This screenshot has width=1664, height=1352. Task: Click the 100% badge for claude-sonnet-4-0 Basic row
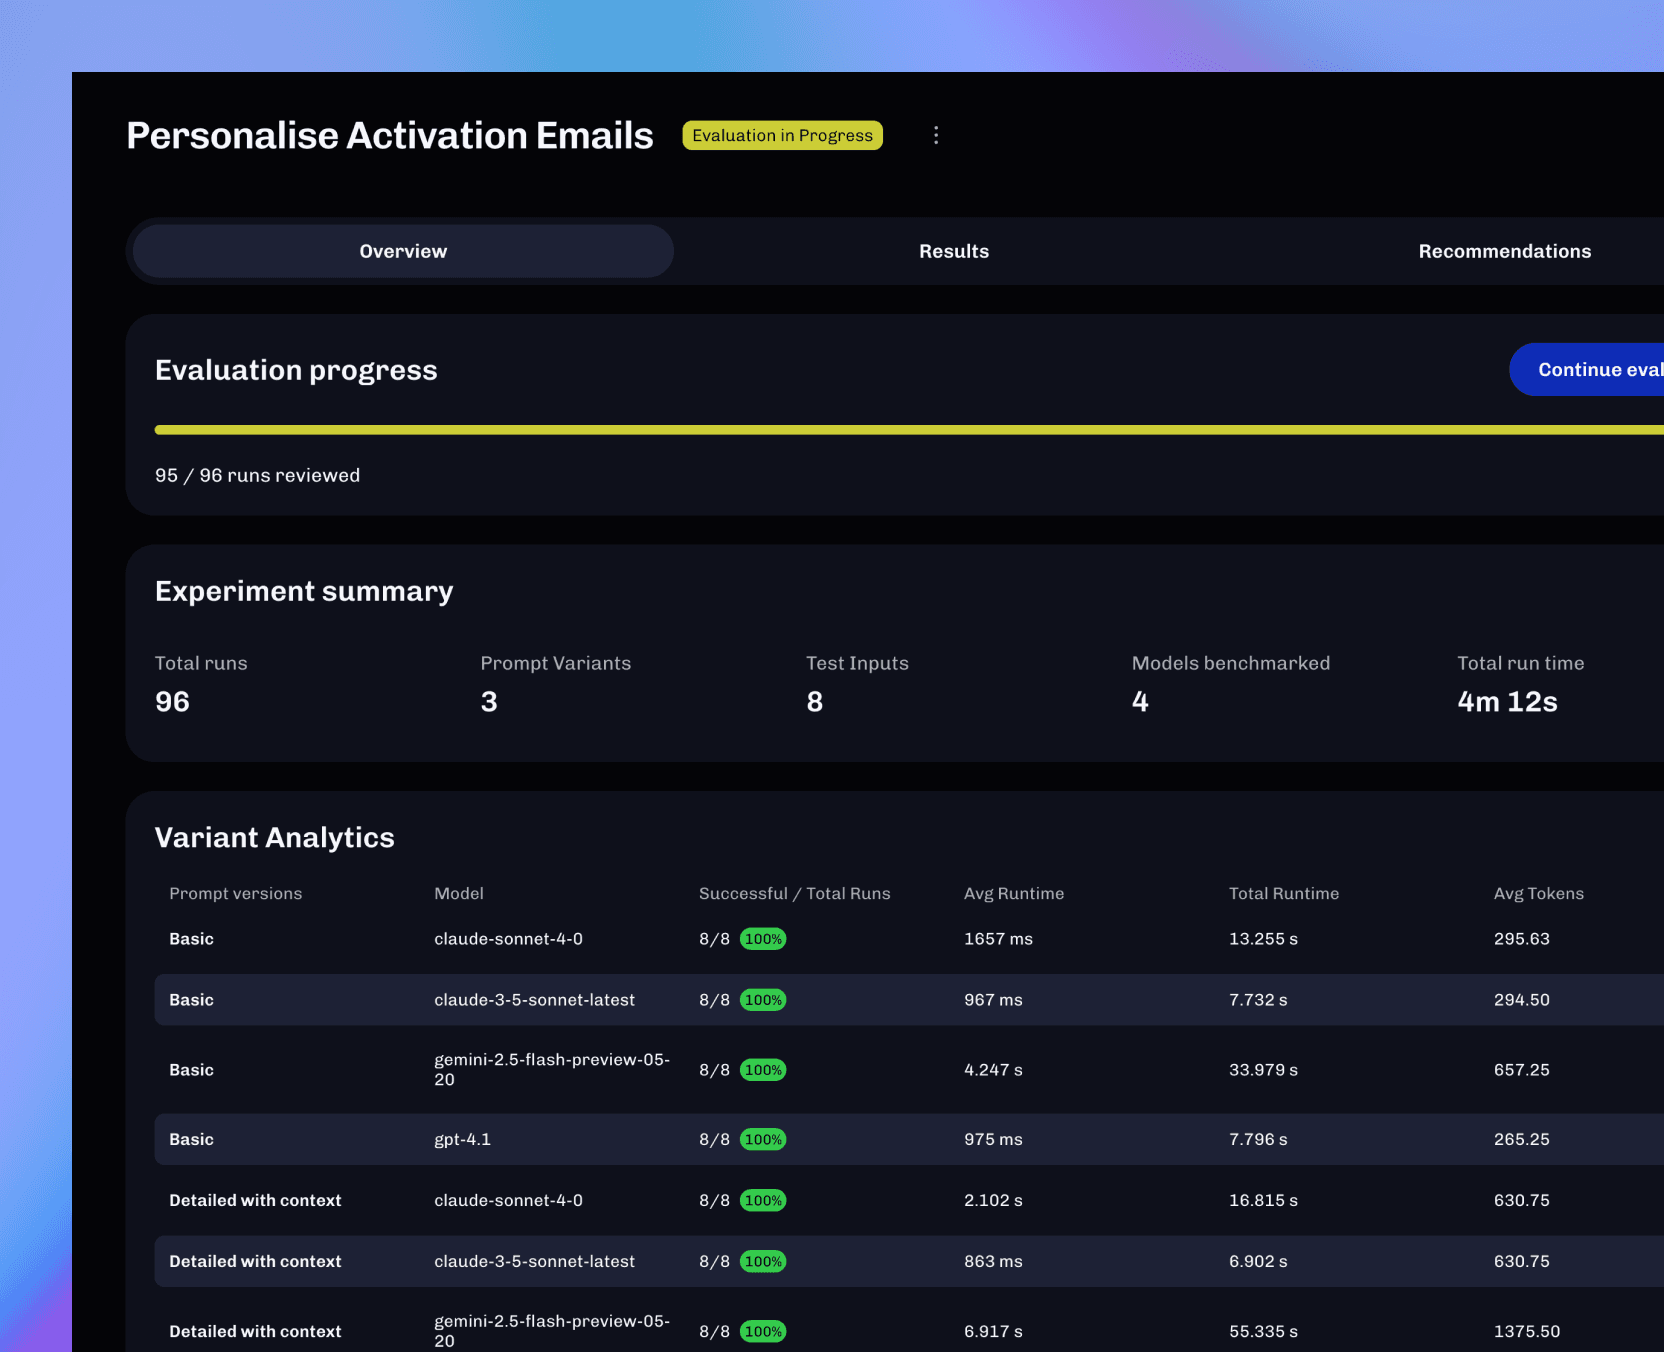point(762,939)
